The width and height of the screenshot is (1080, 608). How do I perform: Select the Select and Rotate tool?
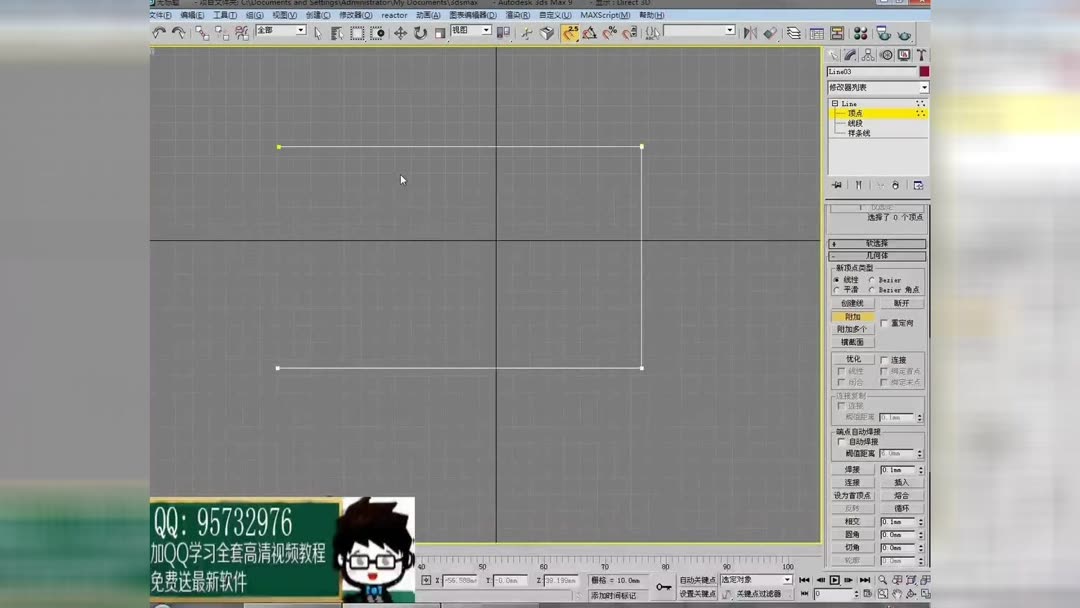point(419,33)
